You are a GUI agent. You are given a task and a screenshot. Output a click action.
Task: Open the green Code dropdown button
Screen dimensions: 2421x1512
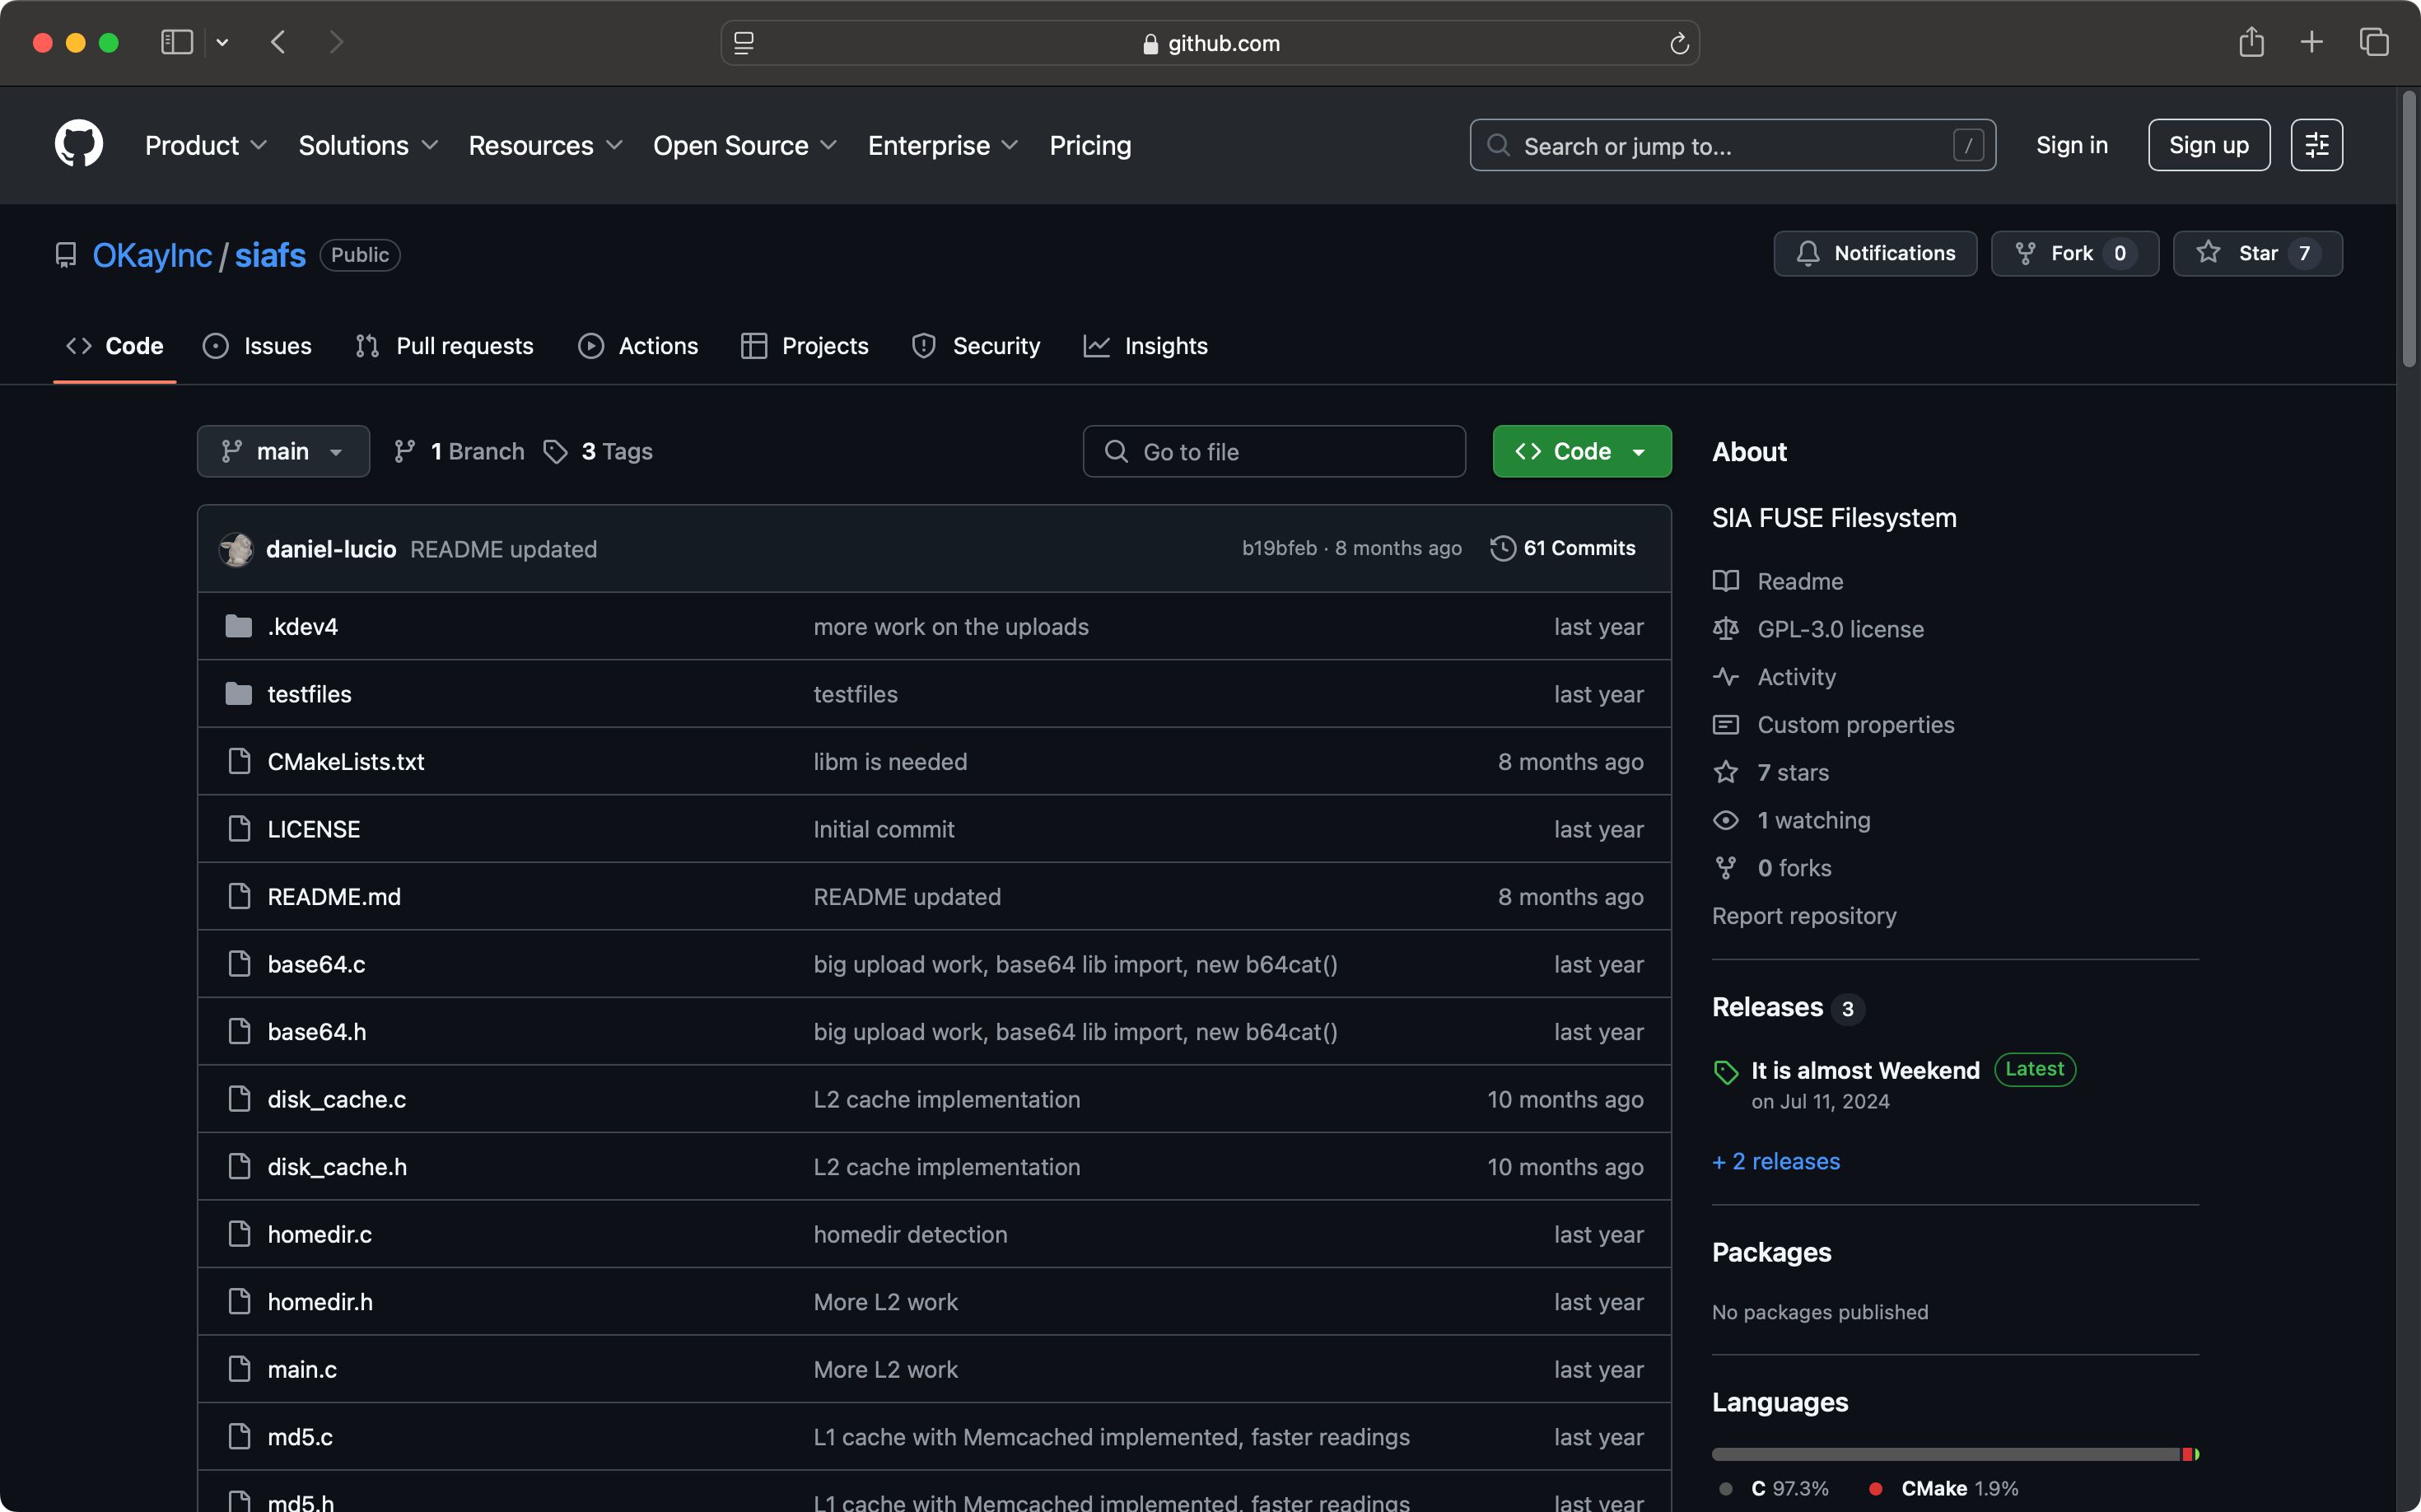click(x=1581, y=452)
